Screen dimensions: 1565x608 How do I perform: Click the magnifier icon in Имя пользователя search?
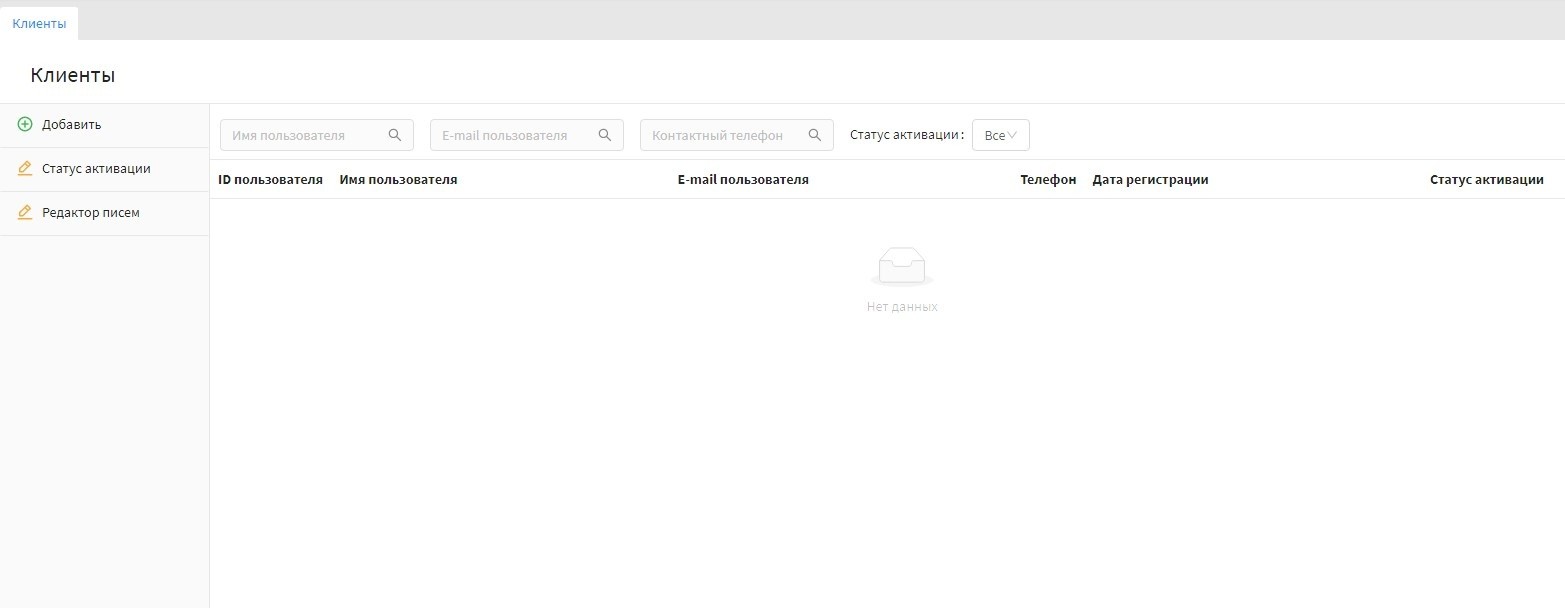pyautogui.click(x=395, y=135)
